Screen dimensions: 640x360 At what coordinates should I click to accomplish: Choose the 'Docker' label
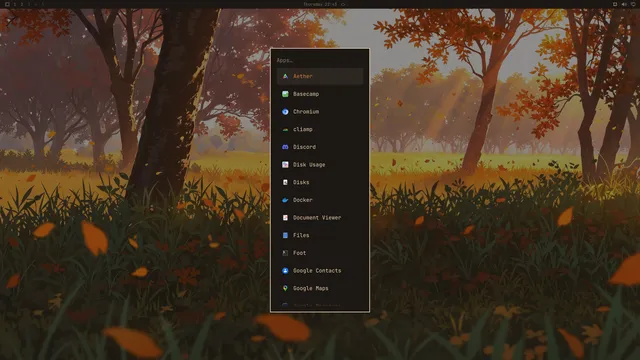click(x=303, y=200)
